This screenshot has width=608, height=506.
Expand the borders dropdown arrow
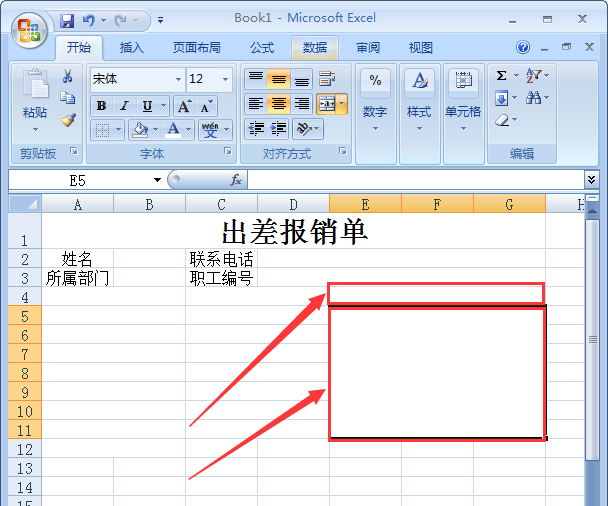(119, 130)
